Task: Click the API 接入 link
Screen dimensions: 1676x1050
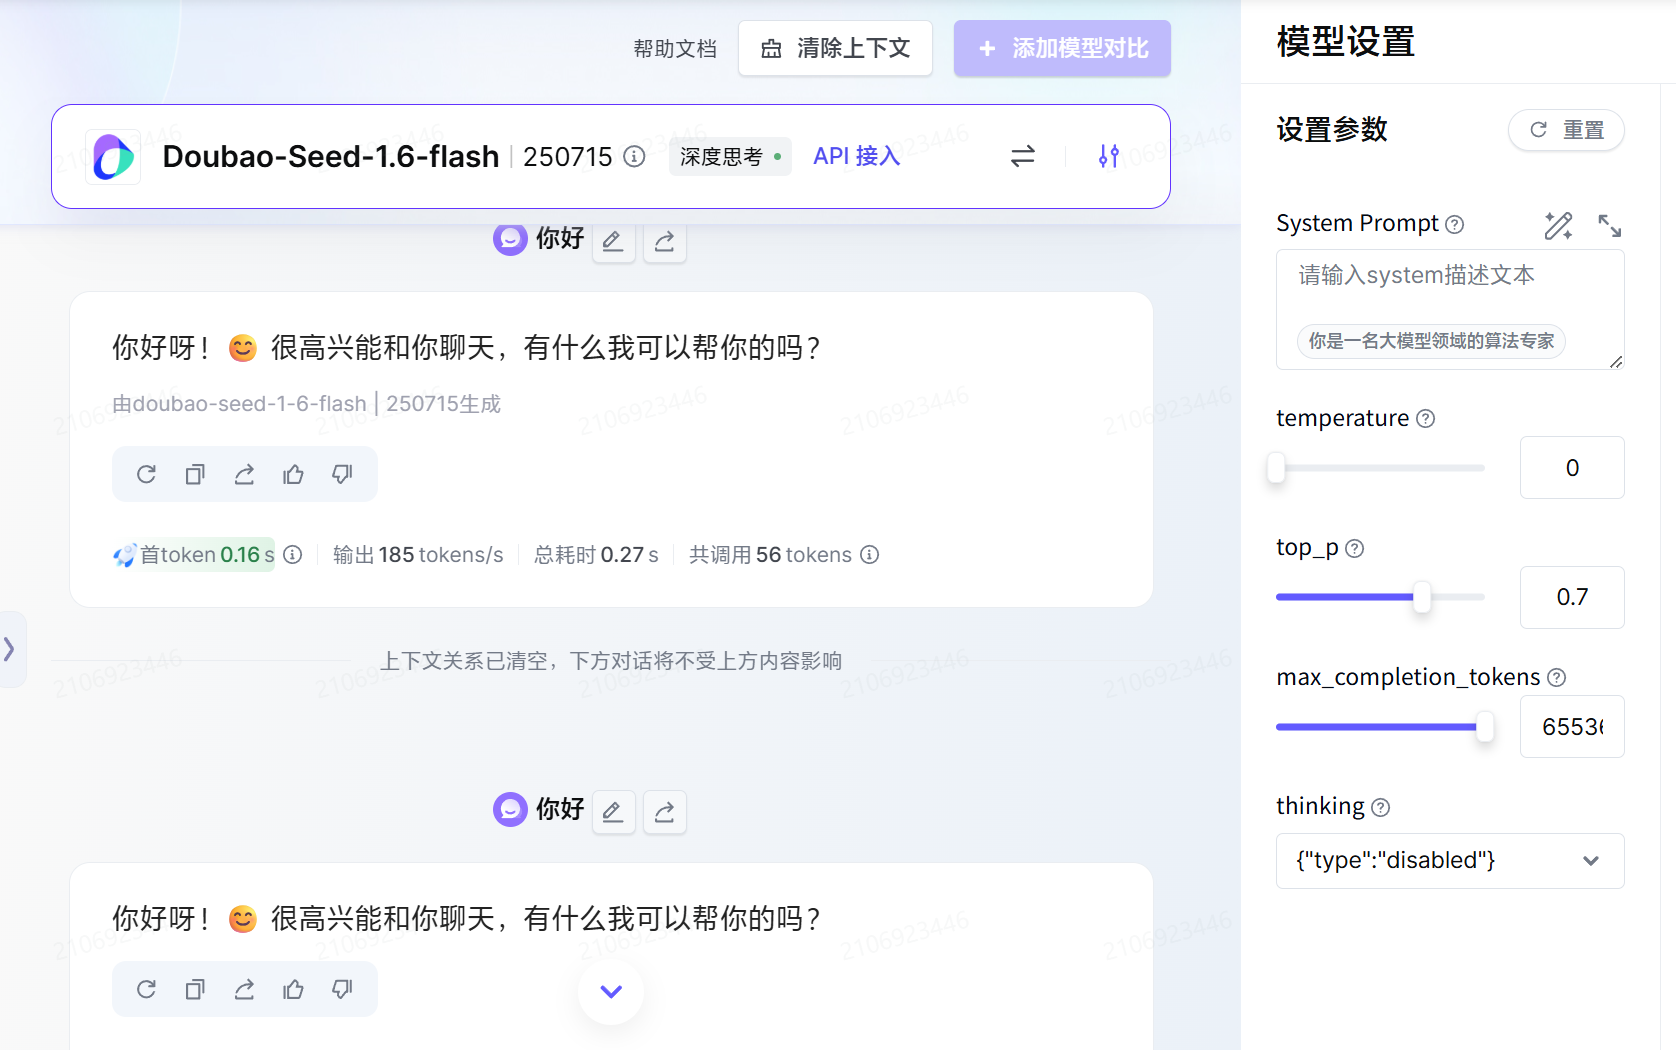Action: click(856, 156)
